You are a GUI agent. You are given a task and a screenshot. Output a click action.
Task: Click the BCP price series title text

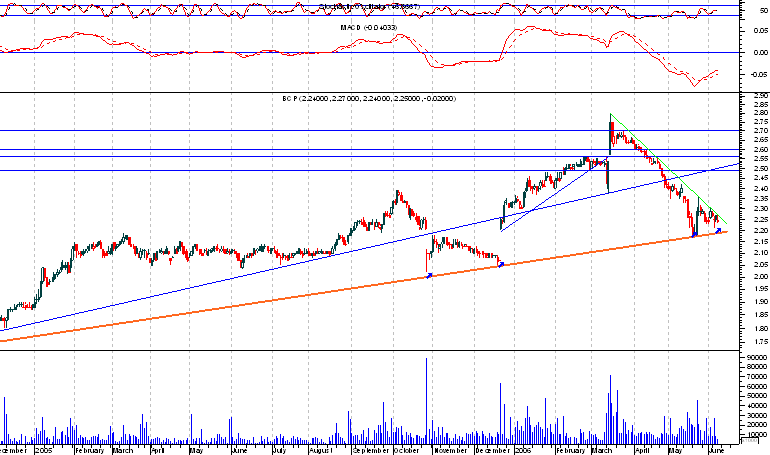369,99
